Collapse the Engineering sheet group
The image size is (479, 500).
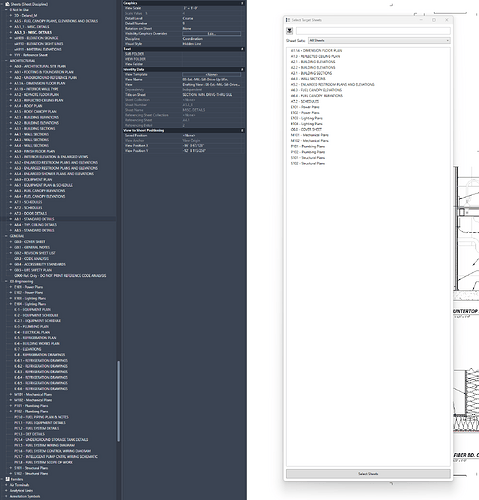6,281
